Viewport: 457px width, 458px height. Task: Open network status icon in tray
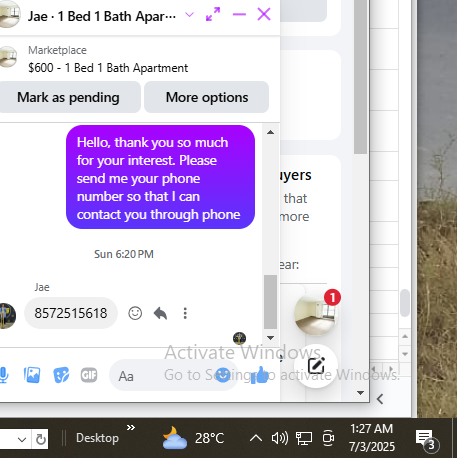(304, 438)
